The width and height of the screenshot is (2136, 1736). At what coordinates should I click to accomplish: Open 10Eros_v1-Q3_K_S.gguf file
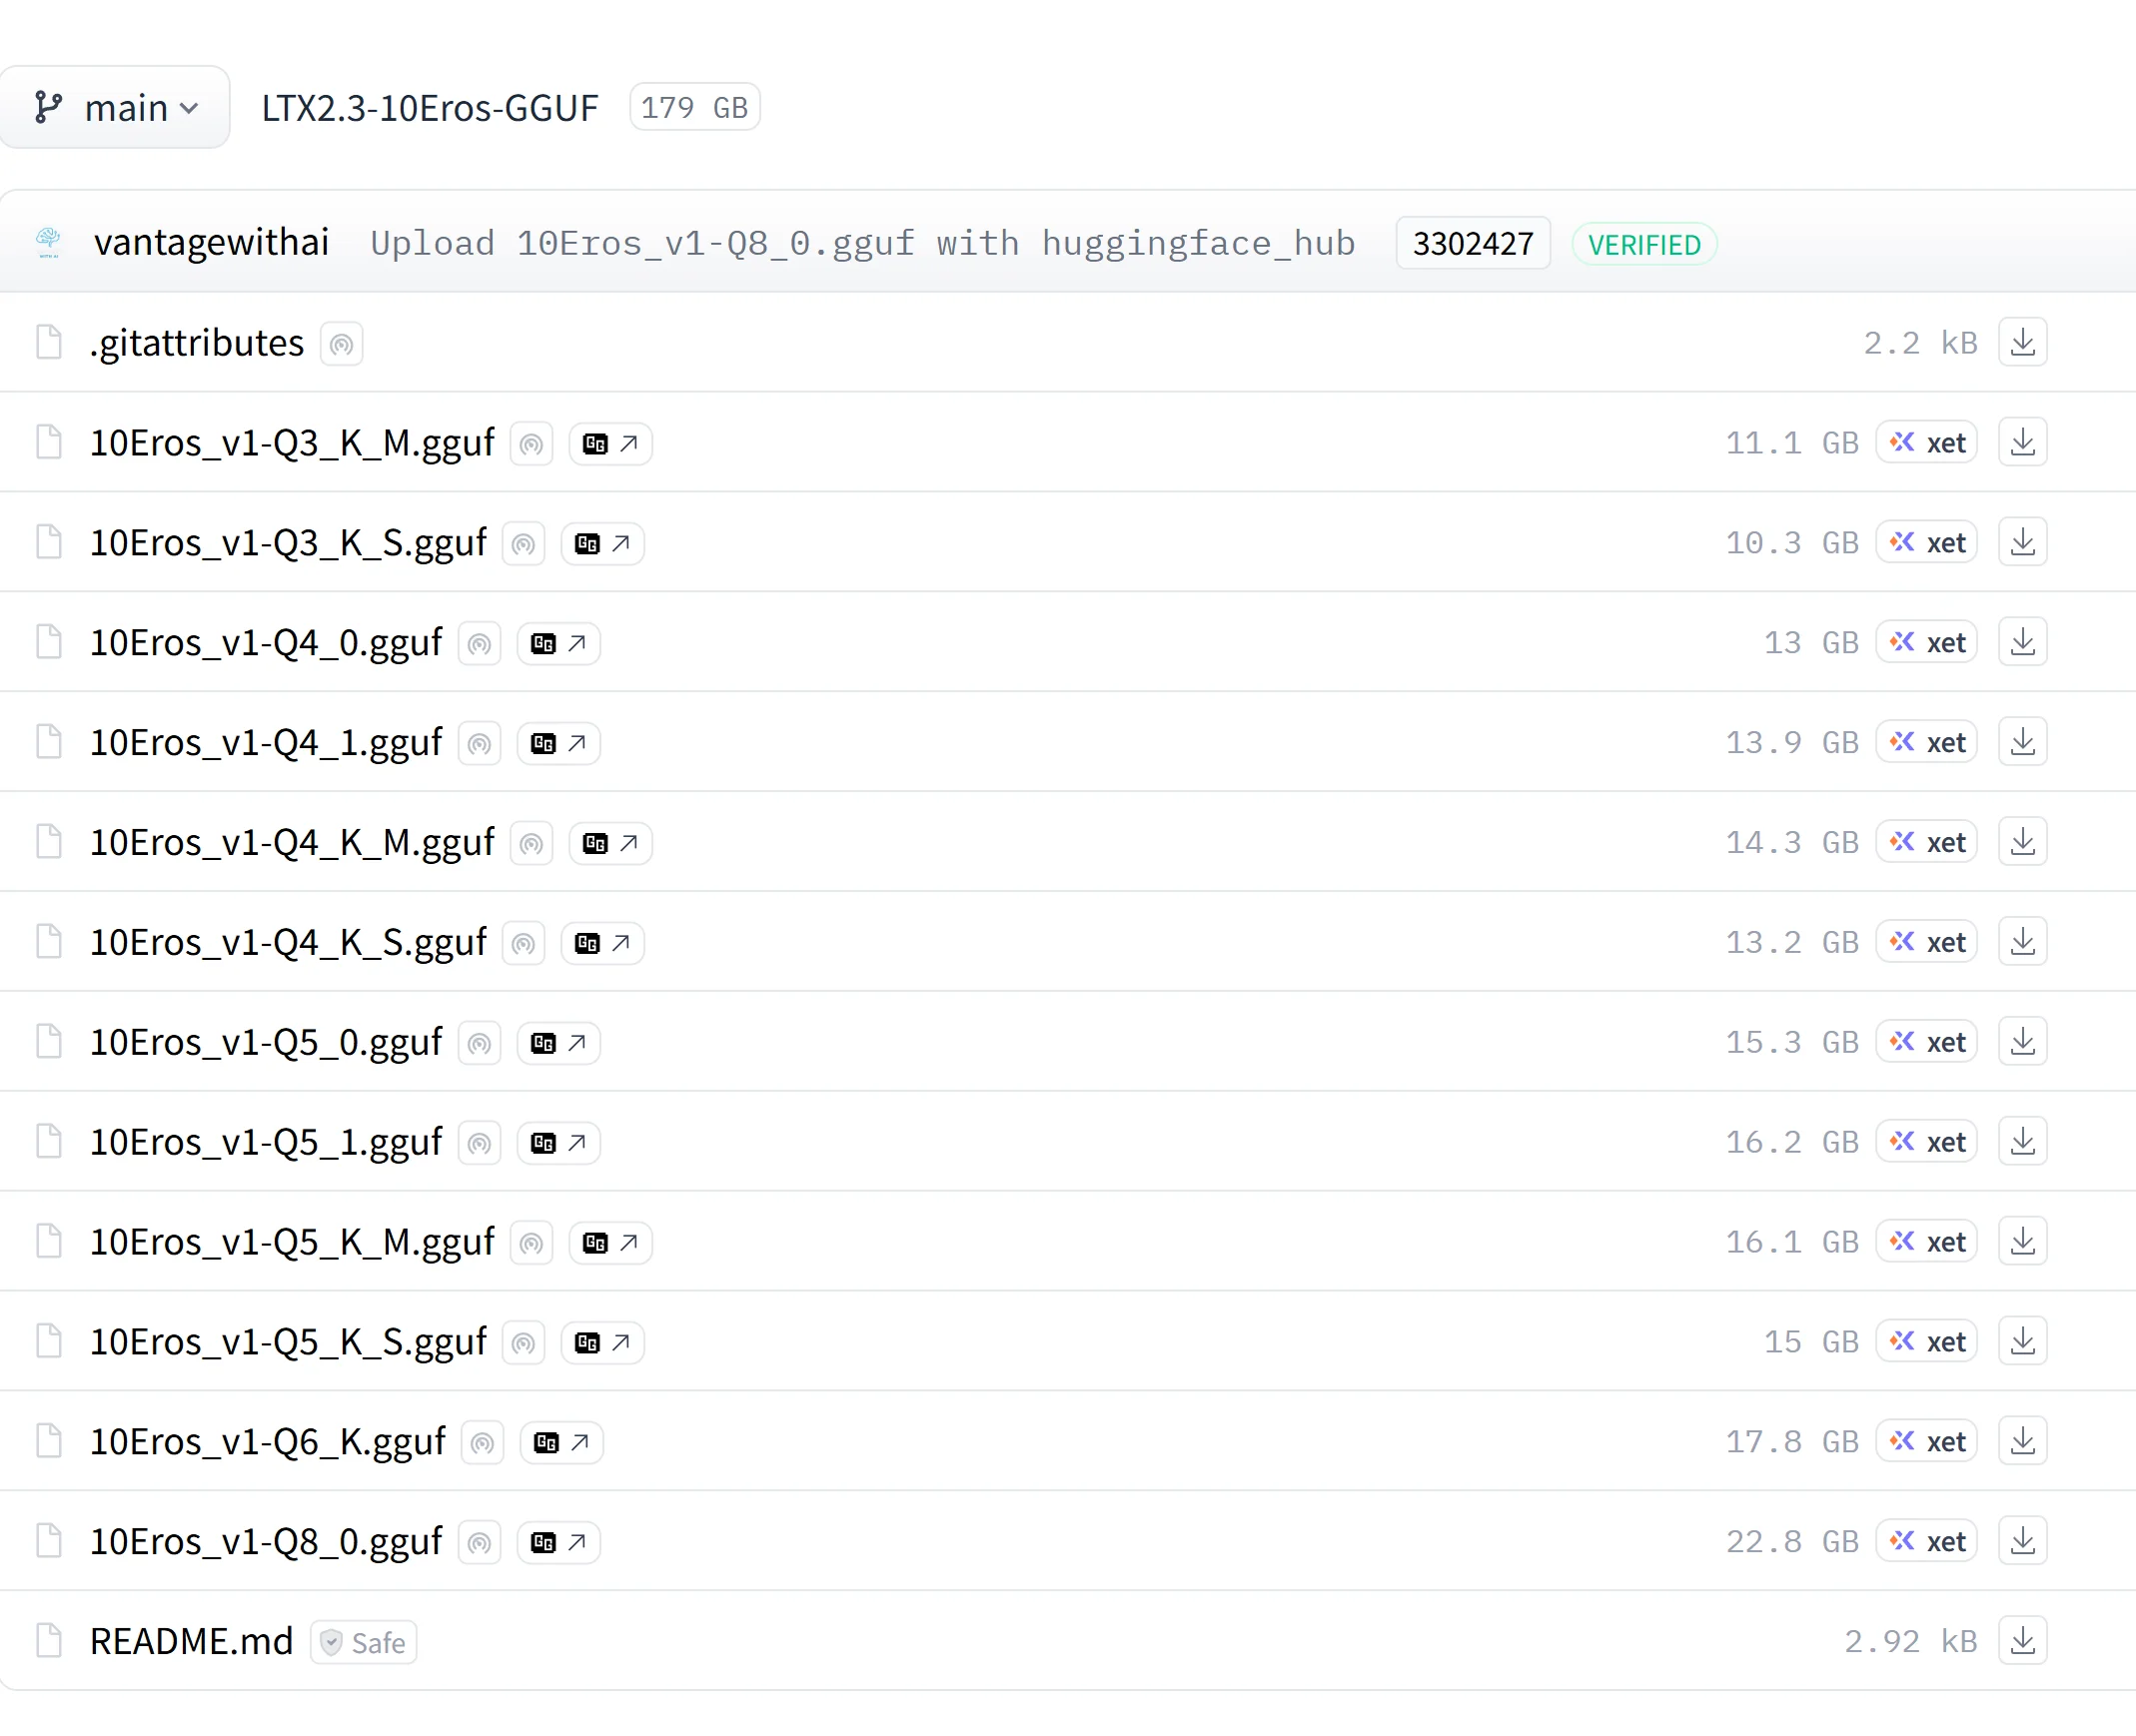tap(288, 543)
